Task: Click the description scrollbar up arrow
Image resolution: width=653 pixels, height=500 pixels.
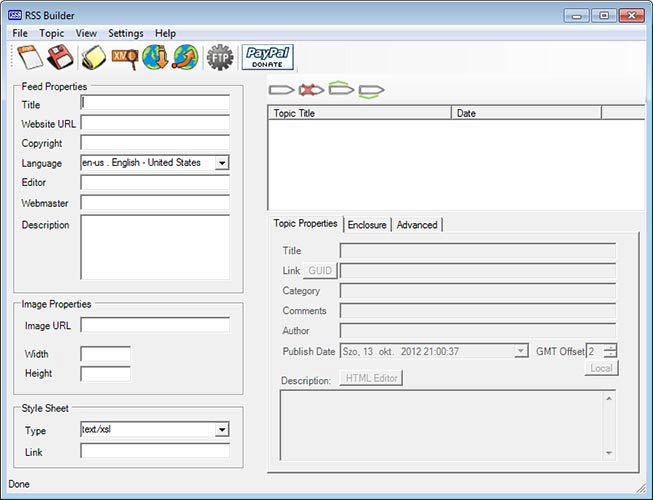Action: (609, 398)
